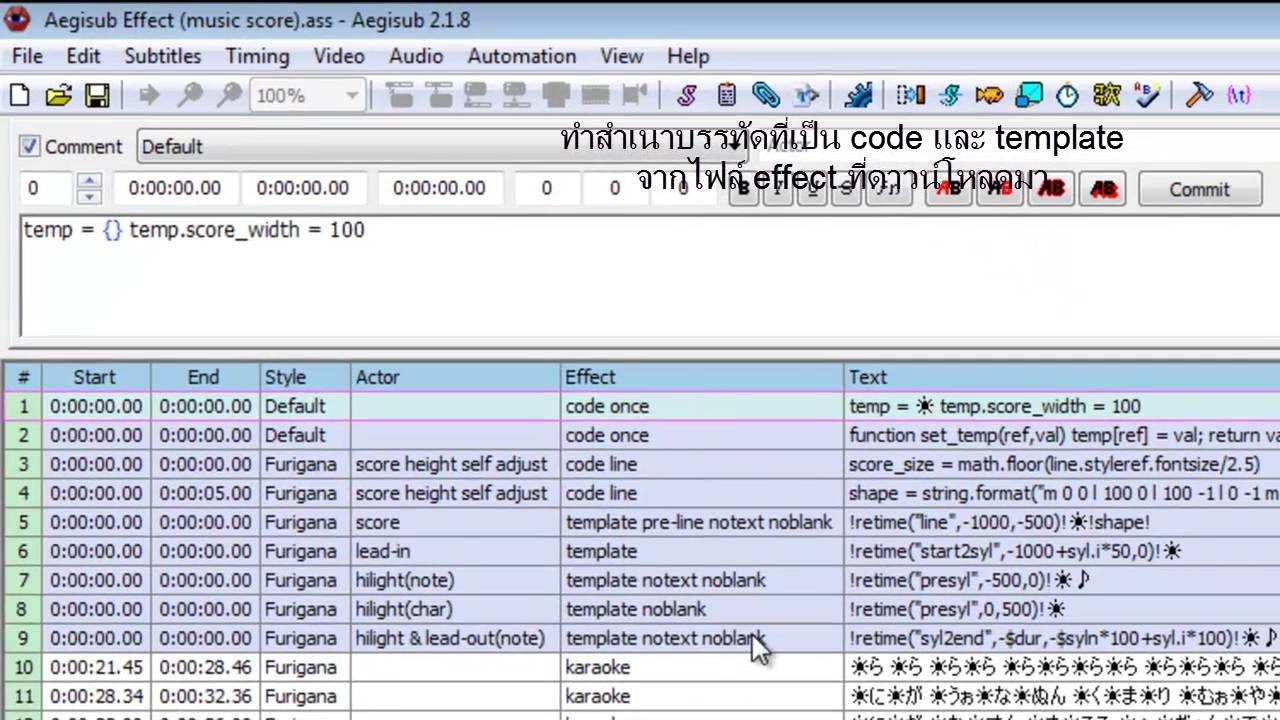Save the subtitles with the floppy icon
The image size is (1280, 720).
(96, 95)
